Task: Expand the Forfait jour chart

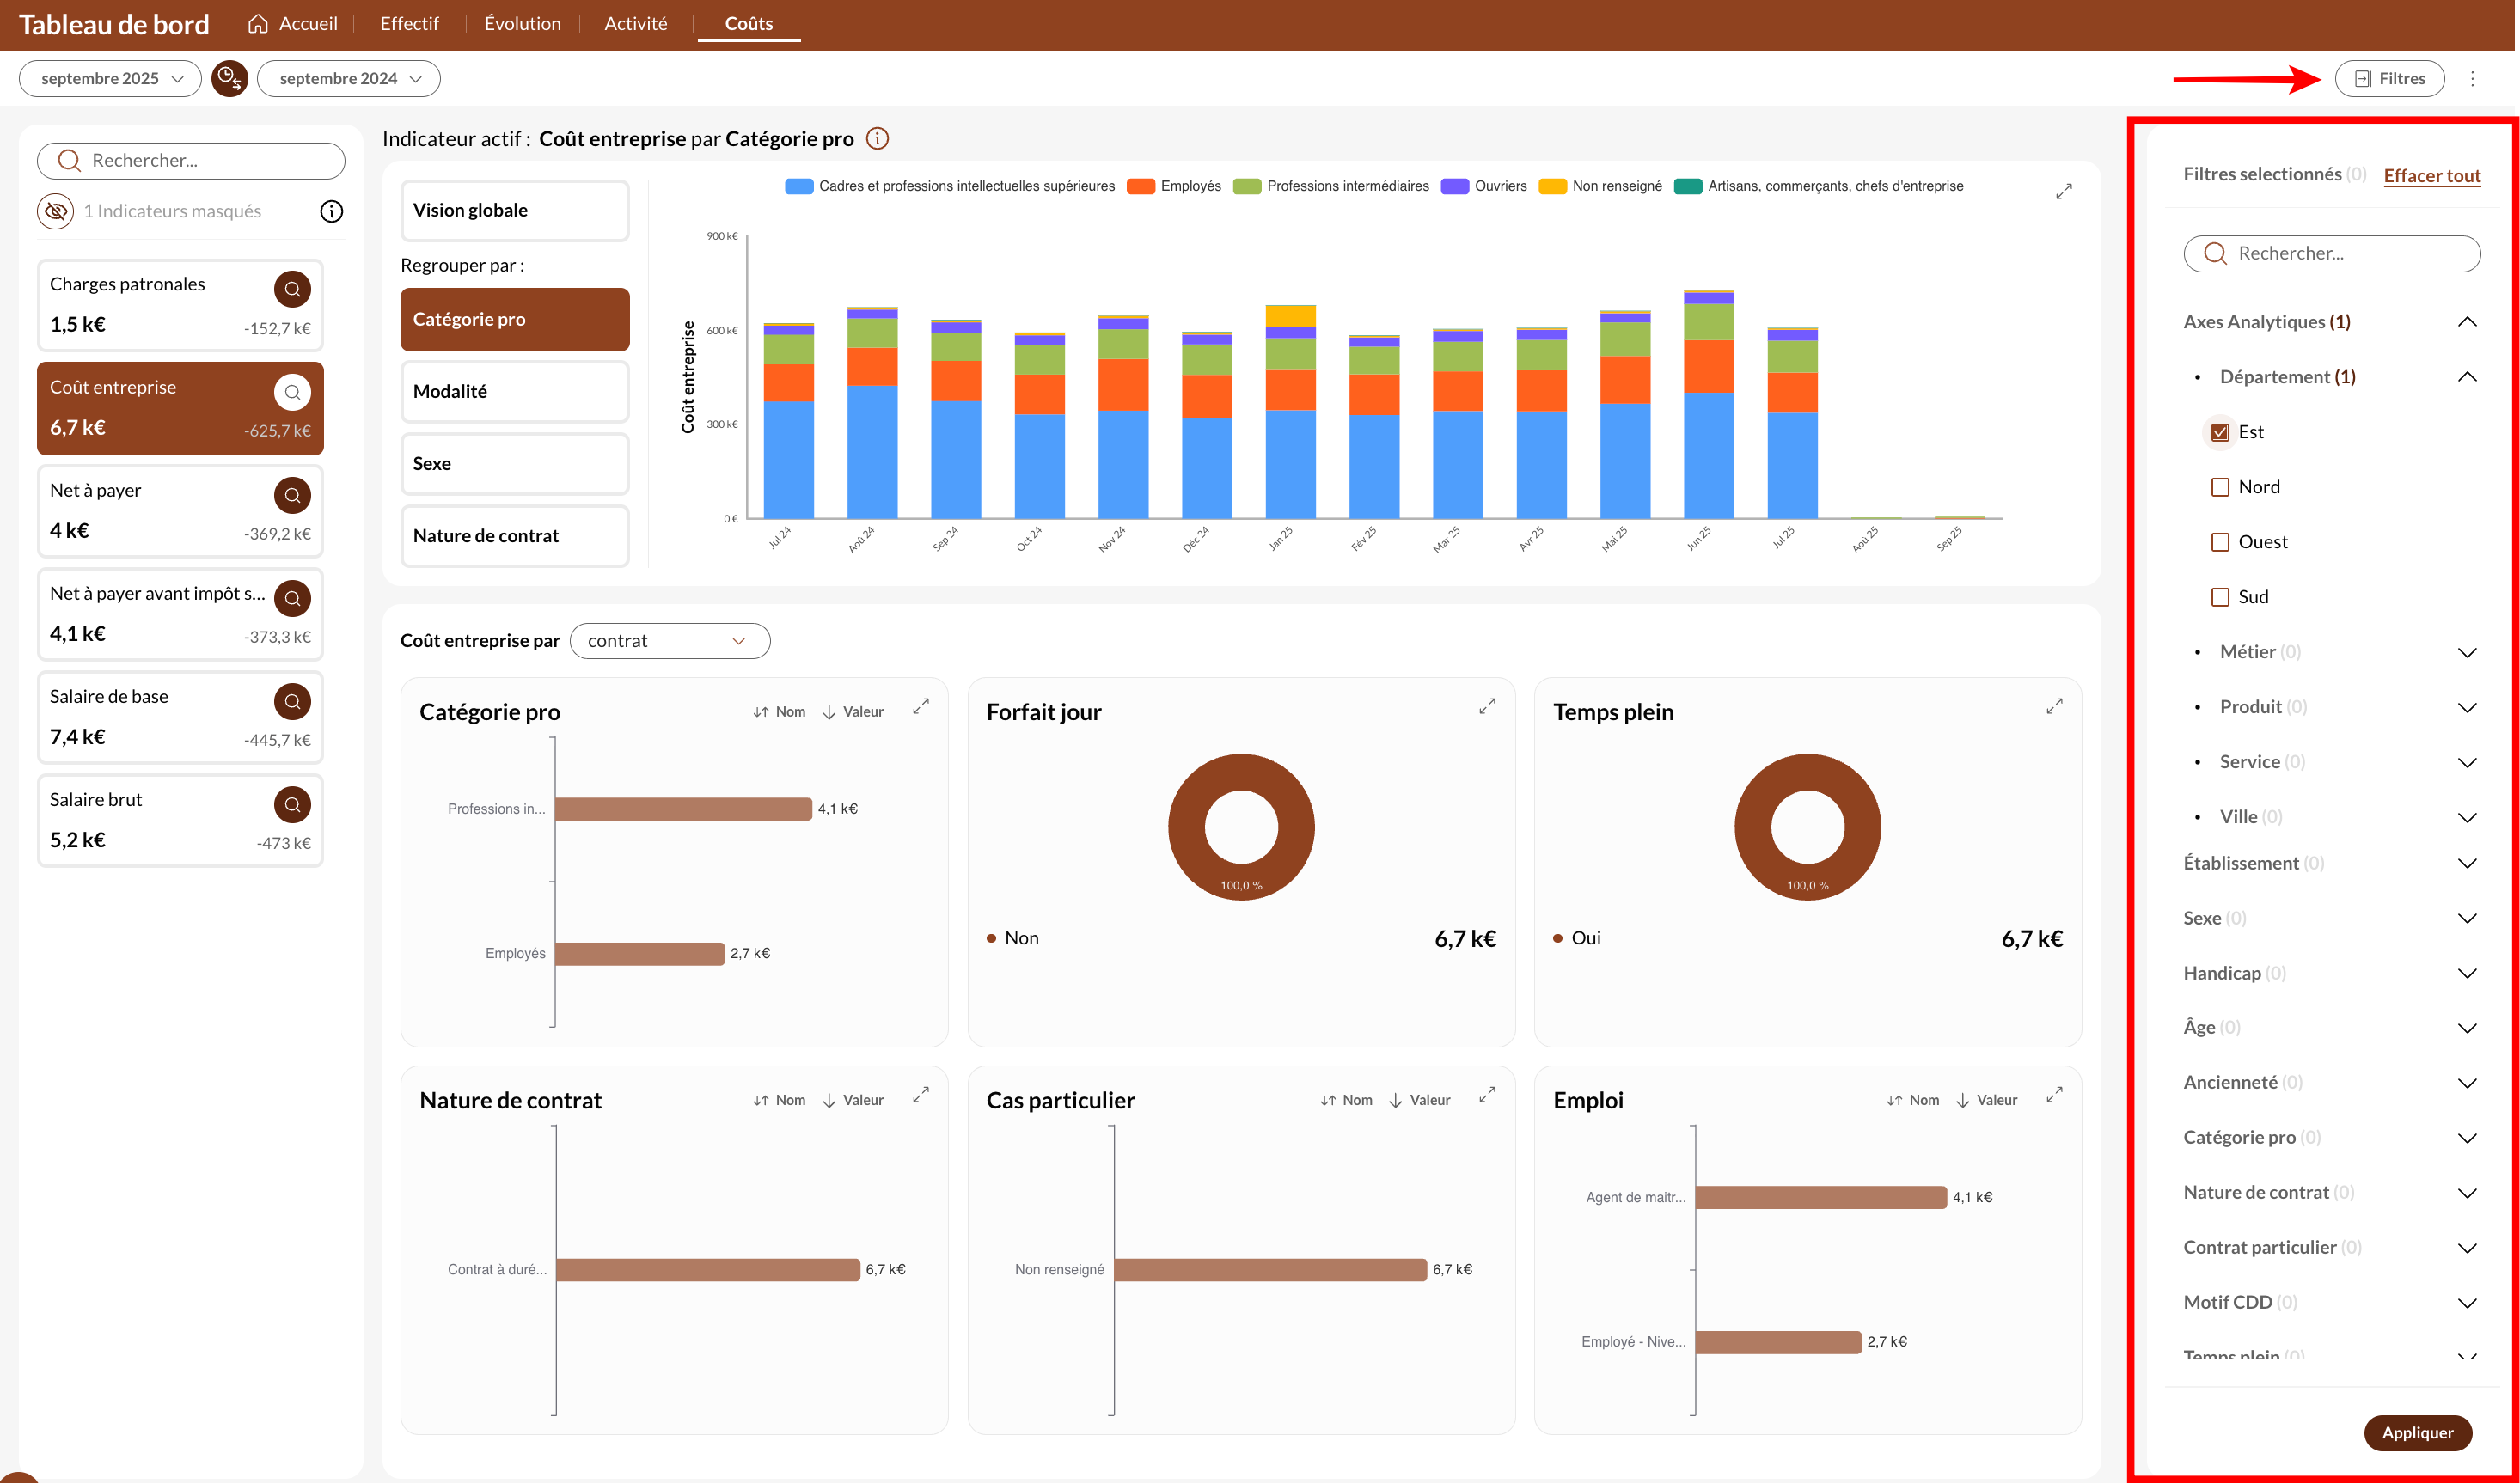Action: tap(1487, 706)
